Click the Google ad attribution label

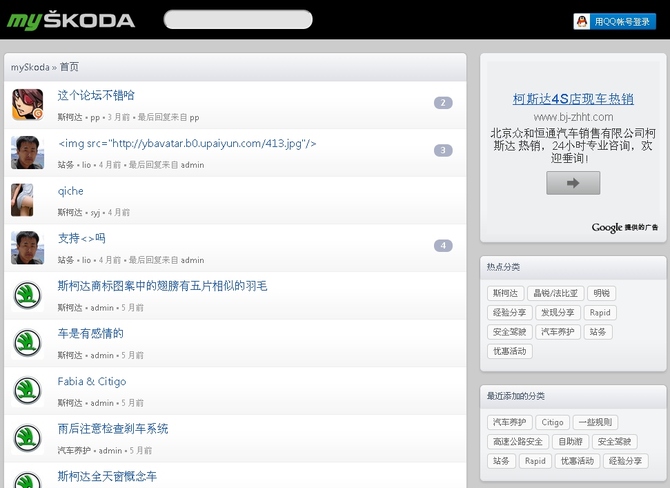pos(625,227)
